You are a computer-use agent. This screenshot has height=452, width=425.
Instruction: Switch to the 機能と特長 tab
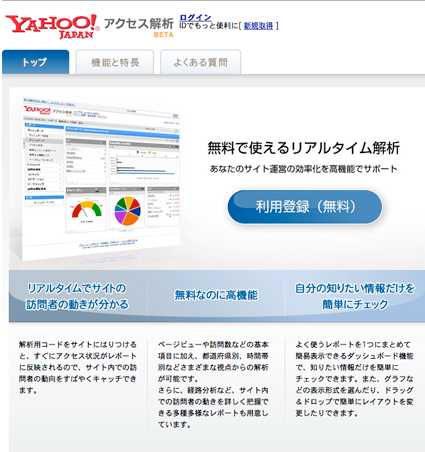pyautogui.click(x=115, y=62)
